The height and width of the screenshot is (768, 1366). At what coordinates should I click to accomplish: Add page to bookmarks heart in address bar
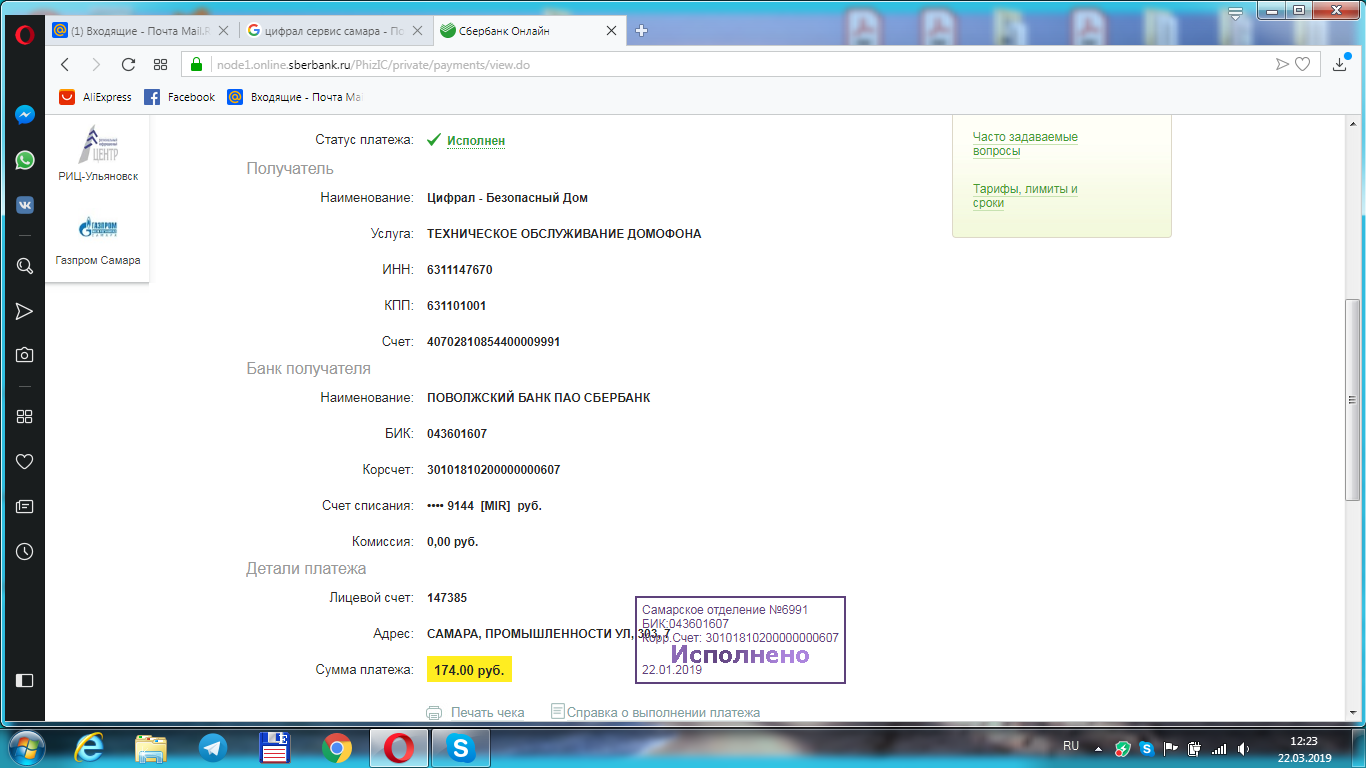[1302, 64]
